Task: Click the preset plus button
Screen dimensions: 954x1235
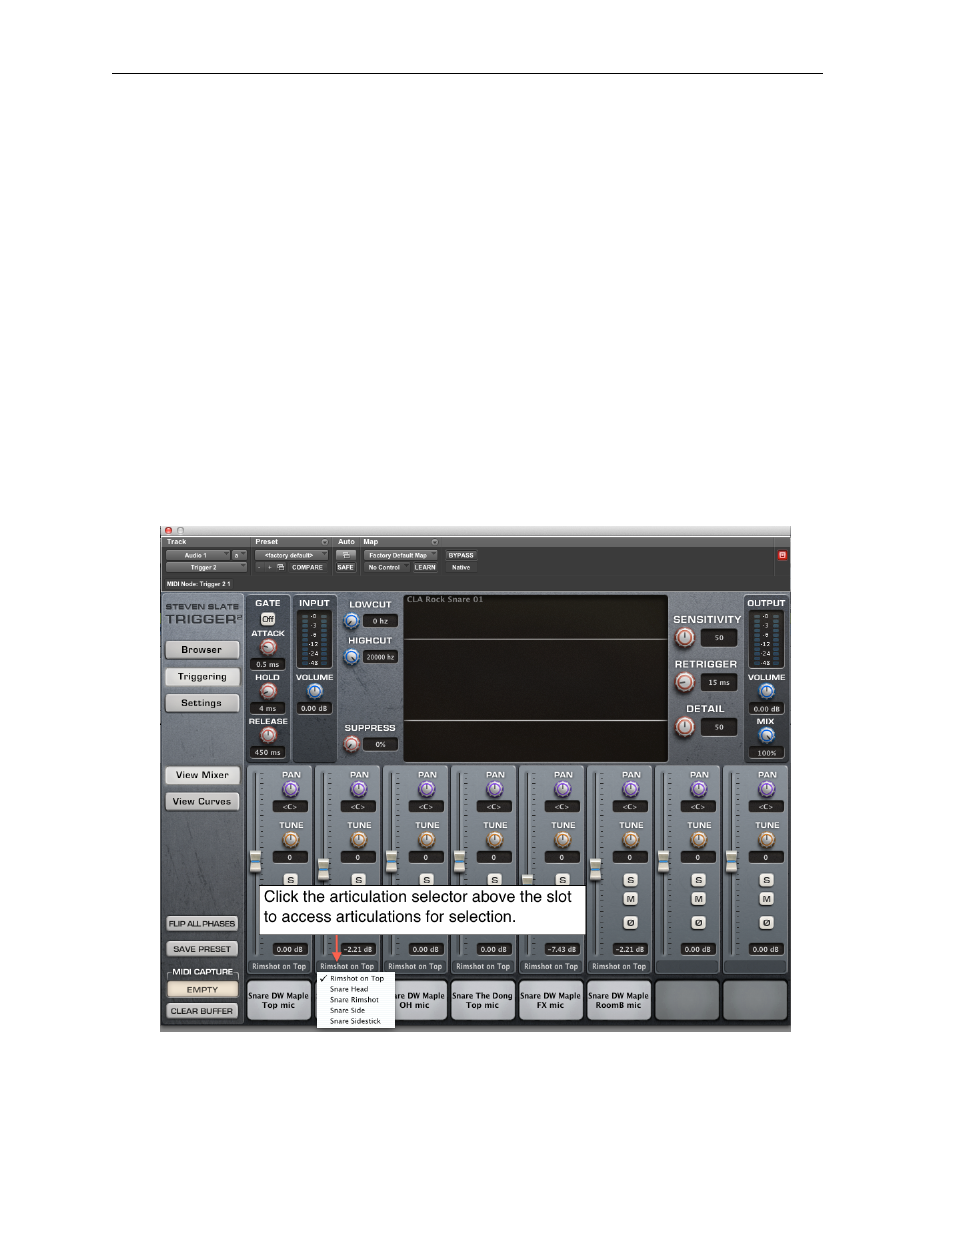Action: [x=269, y=567]
